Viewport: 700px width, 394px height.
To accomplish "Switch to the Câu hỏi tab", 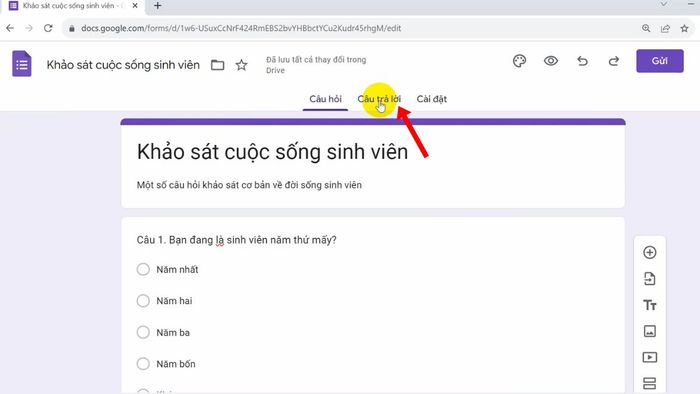I will (x=325, y=99).
